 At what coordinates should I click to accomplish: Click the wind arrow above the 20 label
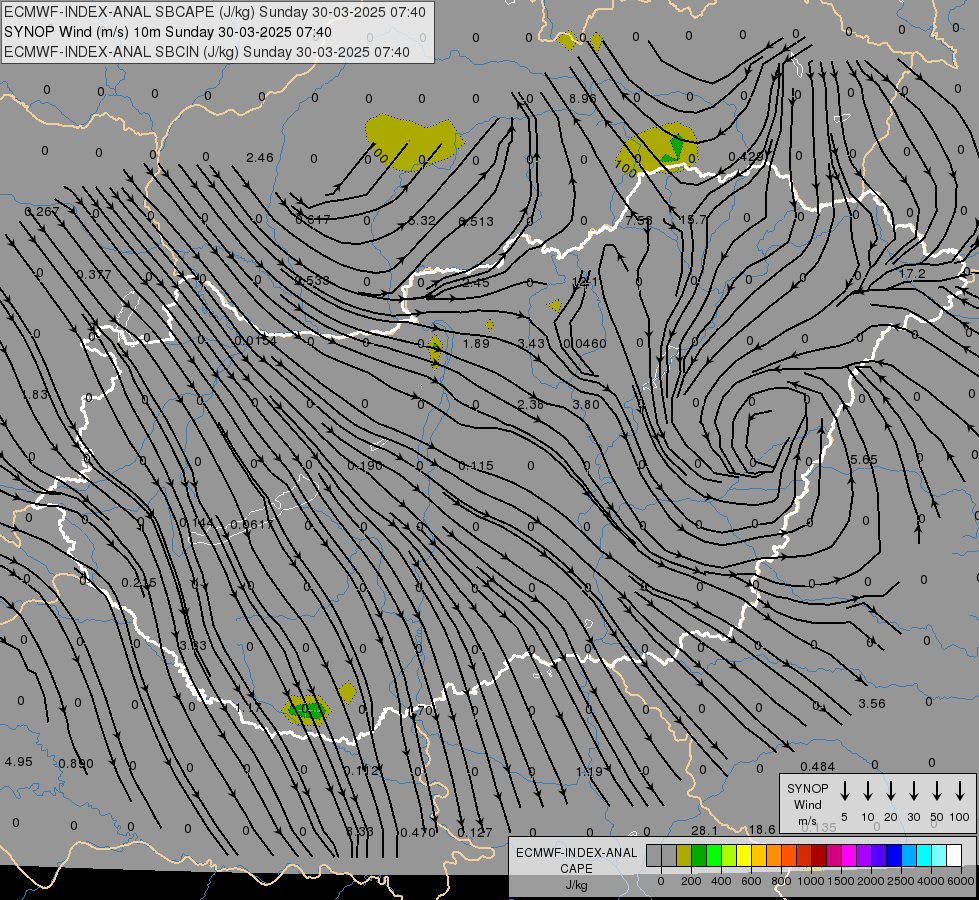[x=891, y=790]
